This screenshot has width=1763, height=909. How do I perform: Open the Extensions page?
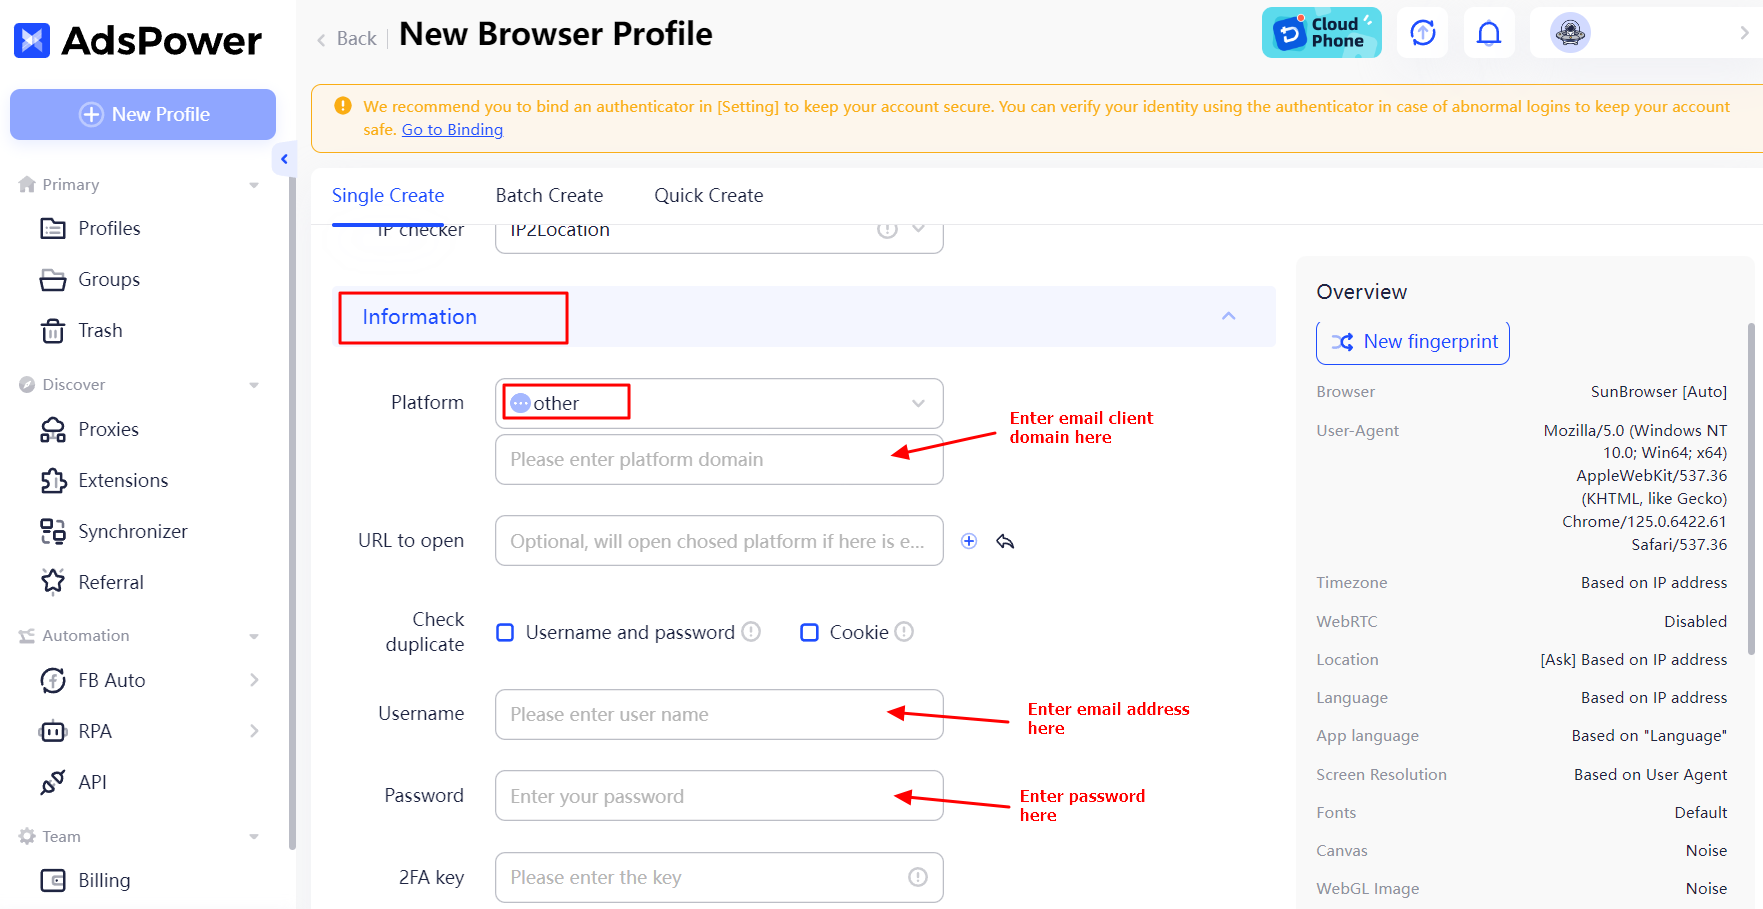[x=123, y=480]
